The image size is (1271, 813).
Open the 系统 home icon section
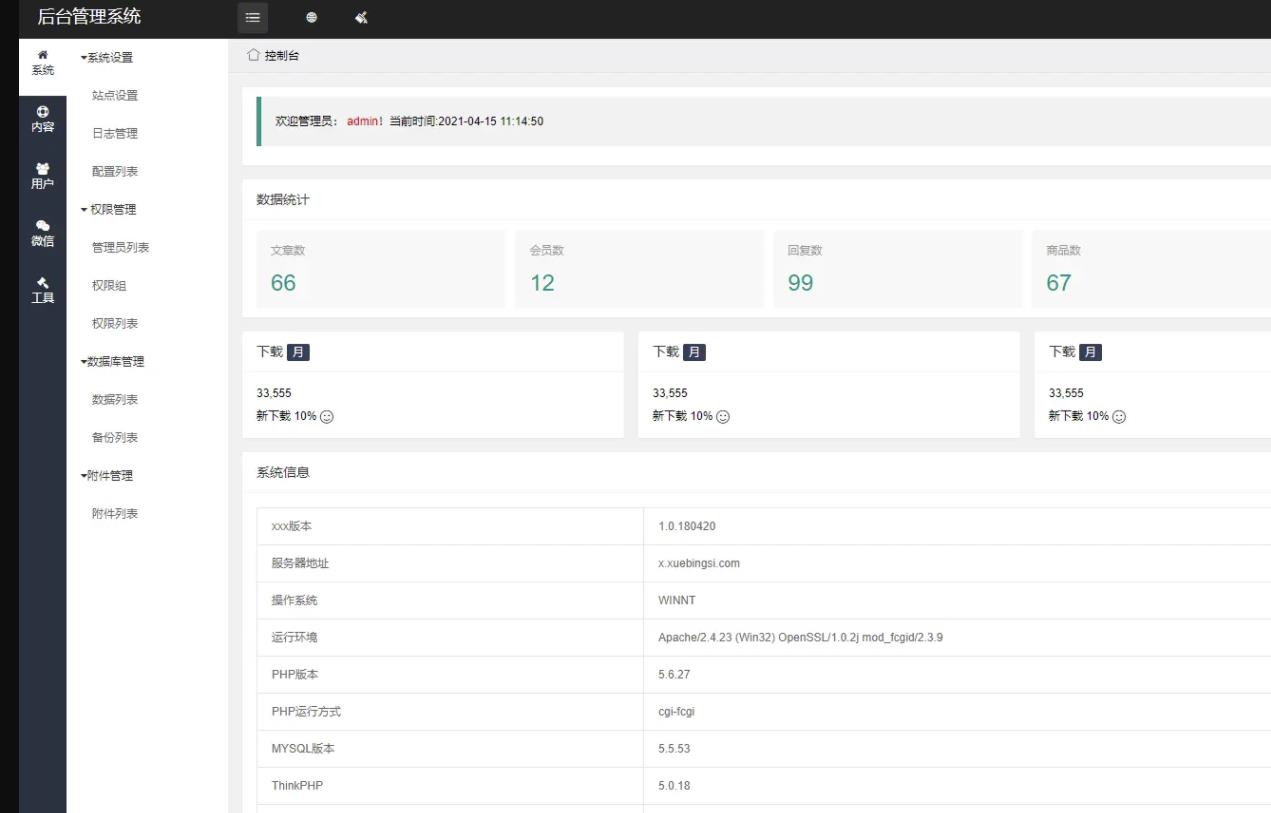click(43, 62)
